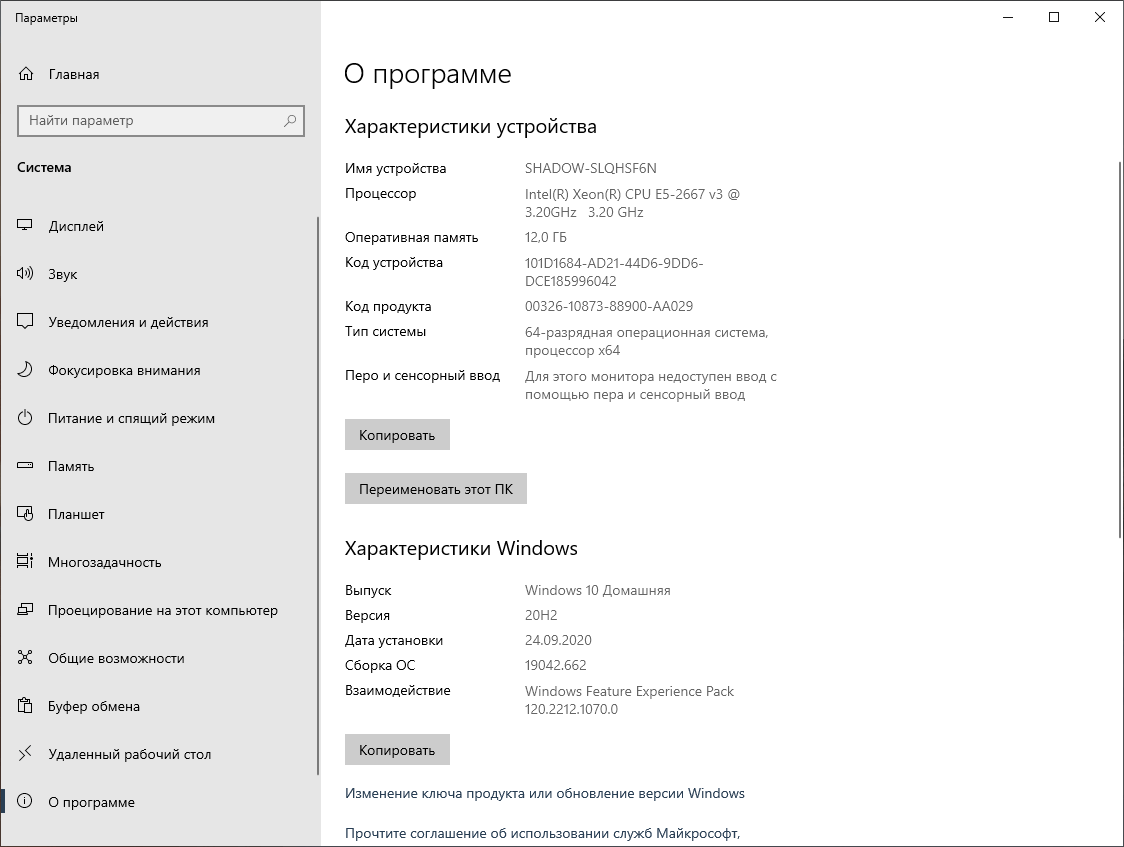This screenshot has height=847, width=1124.
Task: Click the search magnifier in settings search
Action: tap(290, 121)
